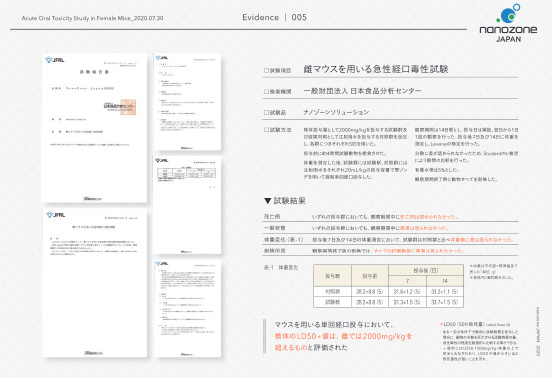Click the black triangle beside 試験結果

[x=268, y=201]
